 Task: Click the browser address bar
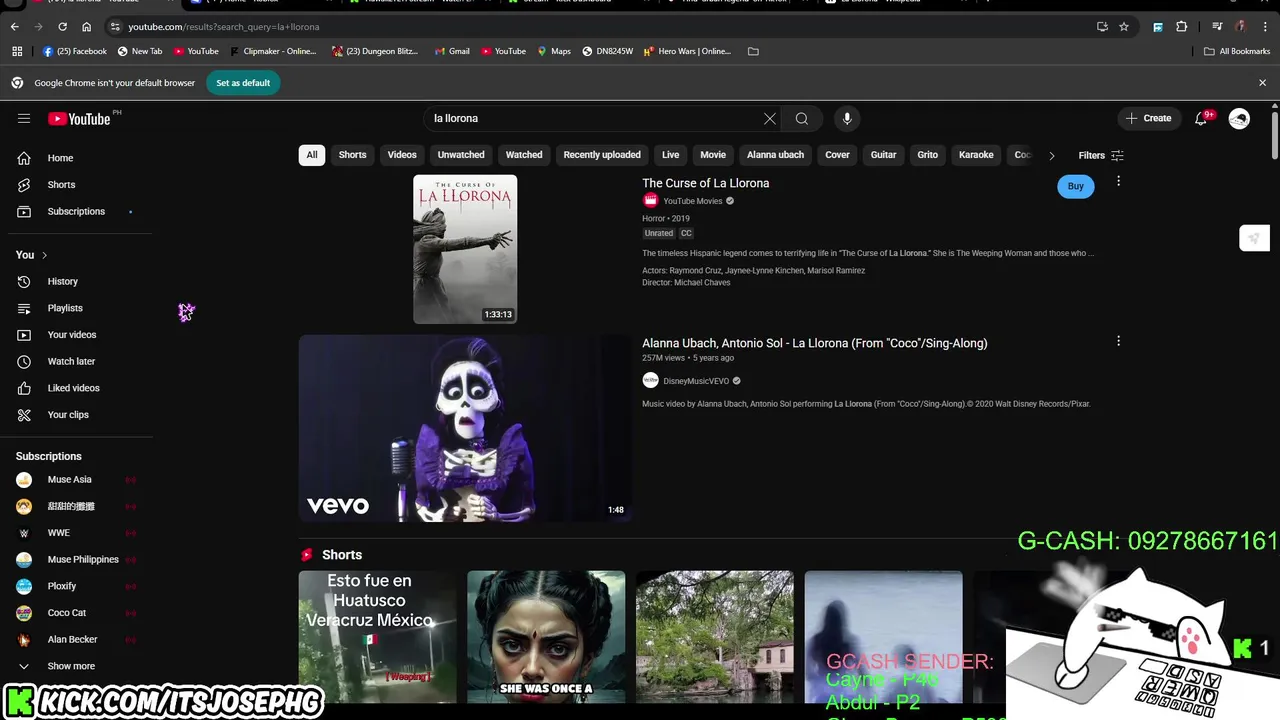[x=600, y=27]
